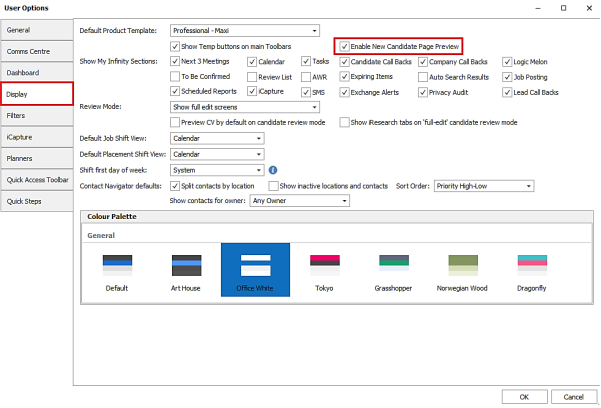Screen dimensions: 601x408
Task: Select the Default colour palette
Action: tap(117, 270)
